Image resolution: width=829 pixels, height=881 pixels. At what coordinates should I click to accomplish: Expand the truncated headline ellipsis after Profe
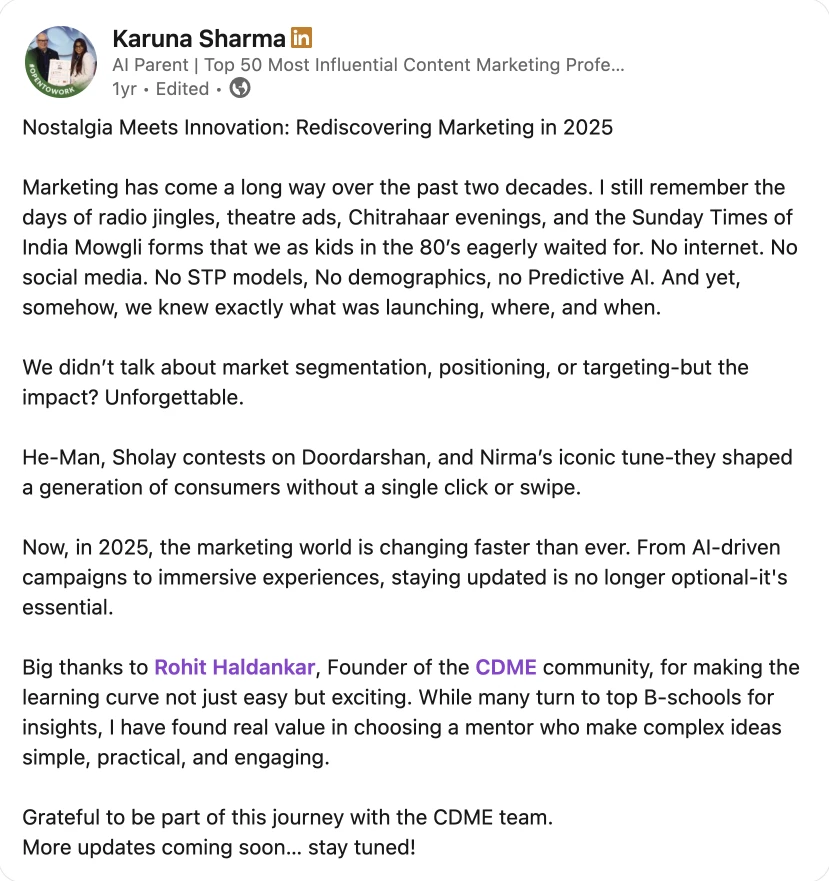(x=617, y=65)
